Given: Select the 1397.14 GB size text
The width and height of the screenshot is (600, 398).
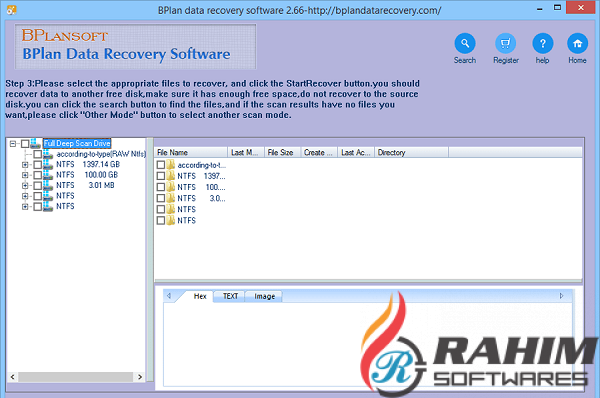Looking at the screenshot, I should tap(101, 165).
